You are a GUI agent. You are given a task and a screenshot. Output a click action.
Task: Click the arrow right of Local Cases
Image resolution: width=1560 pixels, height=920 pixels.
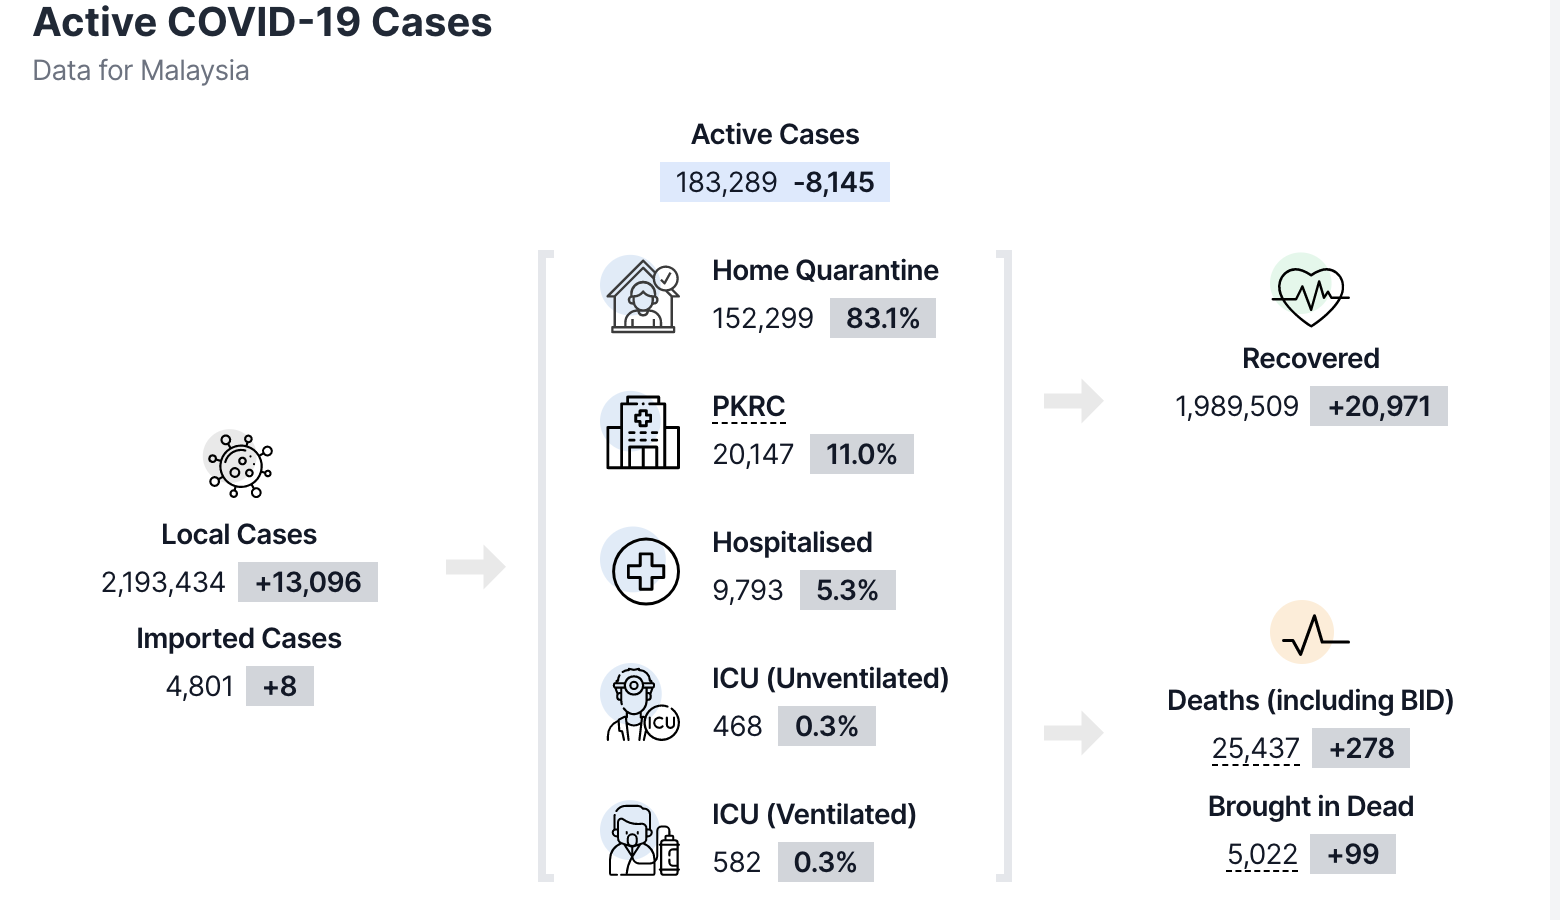click(476, 567)
